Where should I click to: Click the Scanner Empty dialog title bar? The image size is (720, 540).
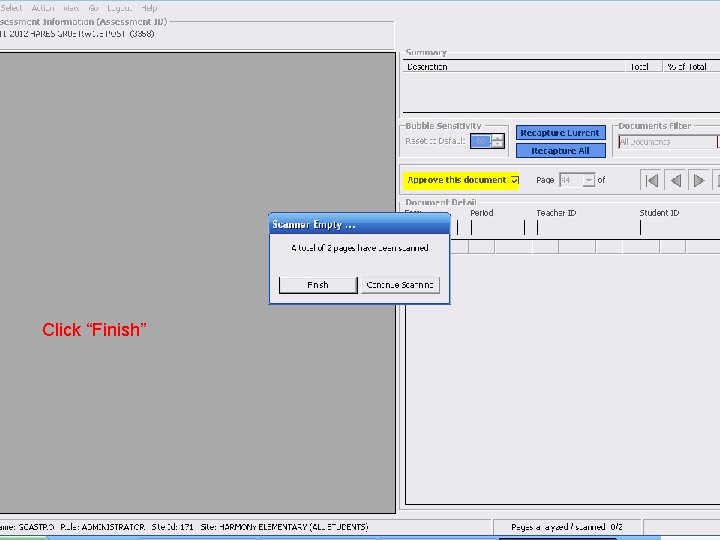359,224
